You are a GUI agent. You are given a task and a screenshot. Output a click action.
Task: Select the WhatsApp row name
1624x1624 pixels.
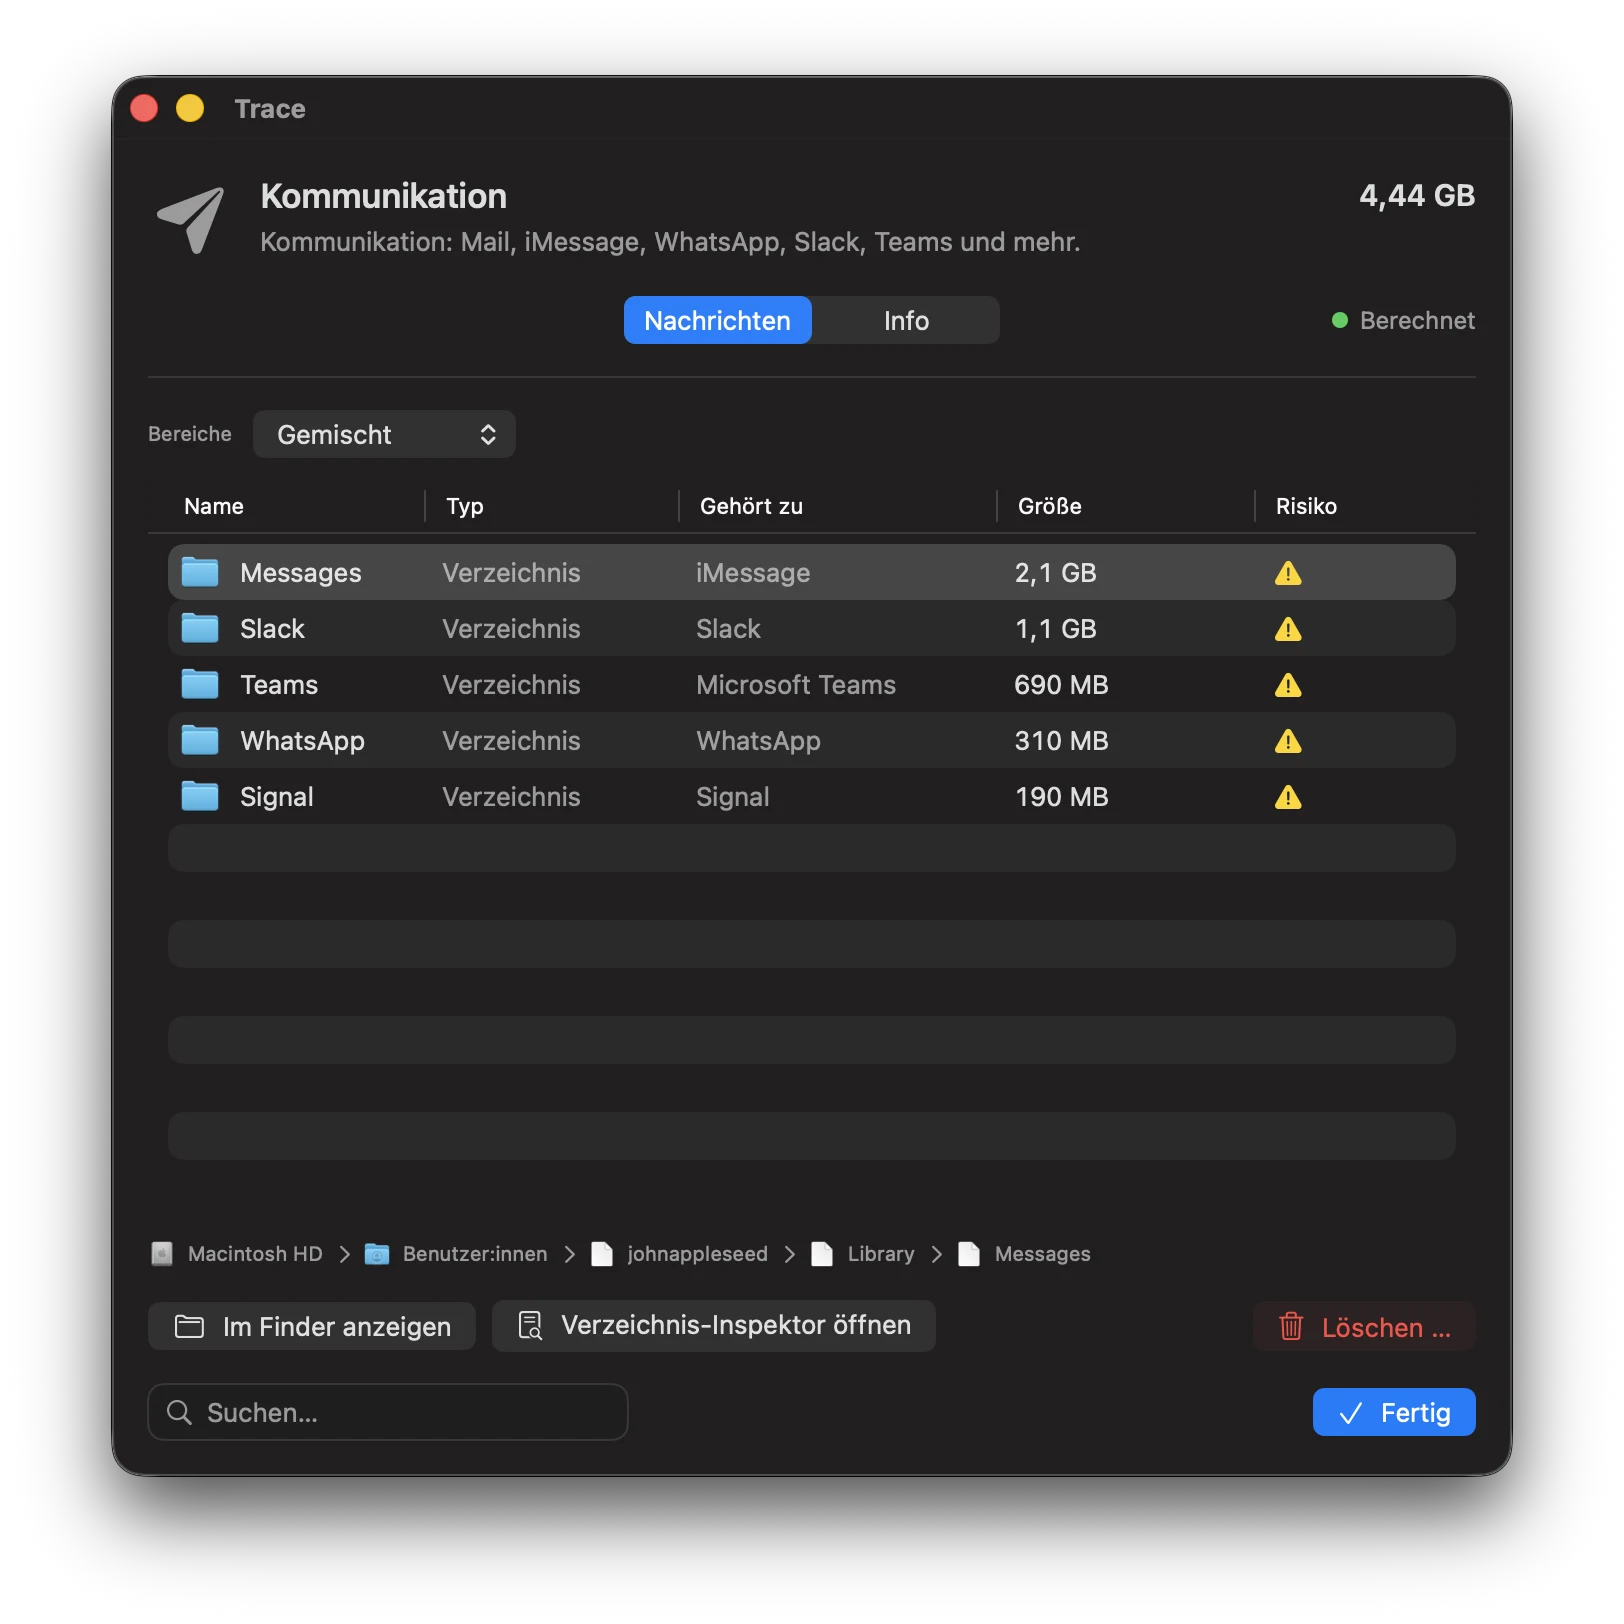pyautogui.click(x=302, y=741)
